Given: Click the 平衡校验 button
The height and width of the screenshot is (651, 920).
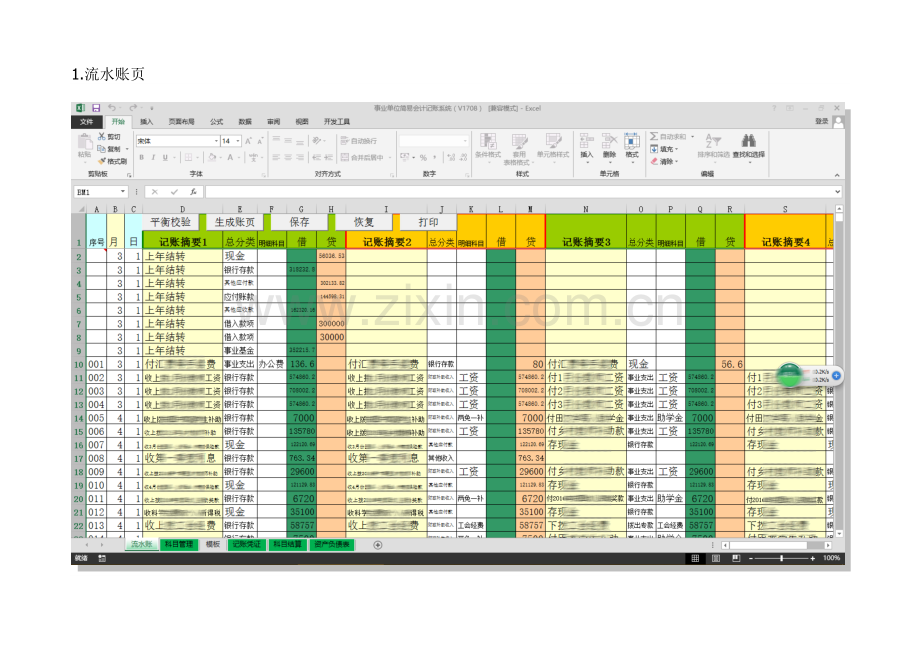Looking at the screenshot, I should point(170,222).
